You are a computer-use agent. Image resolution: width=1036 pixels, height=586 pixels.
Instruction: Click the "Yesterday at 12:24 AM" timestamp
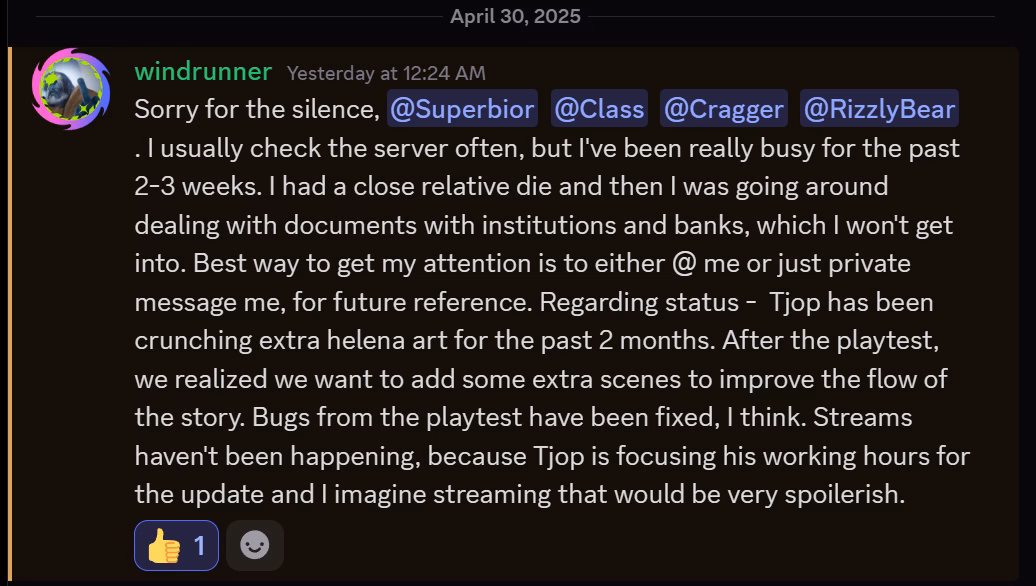click(386, 72)
